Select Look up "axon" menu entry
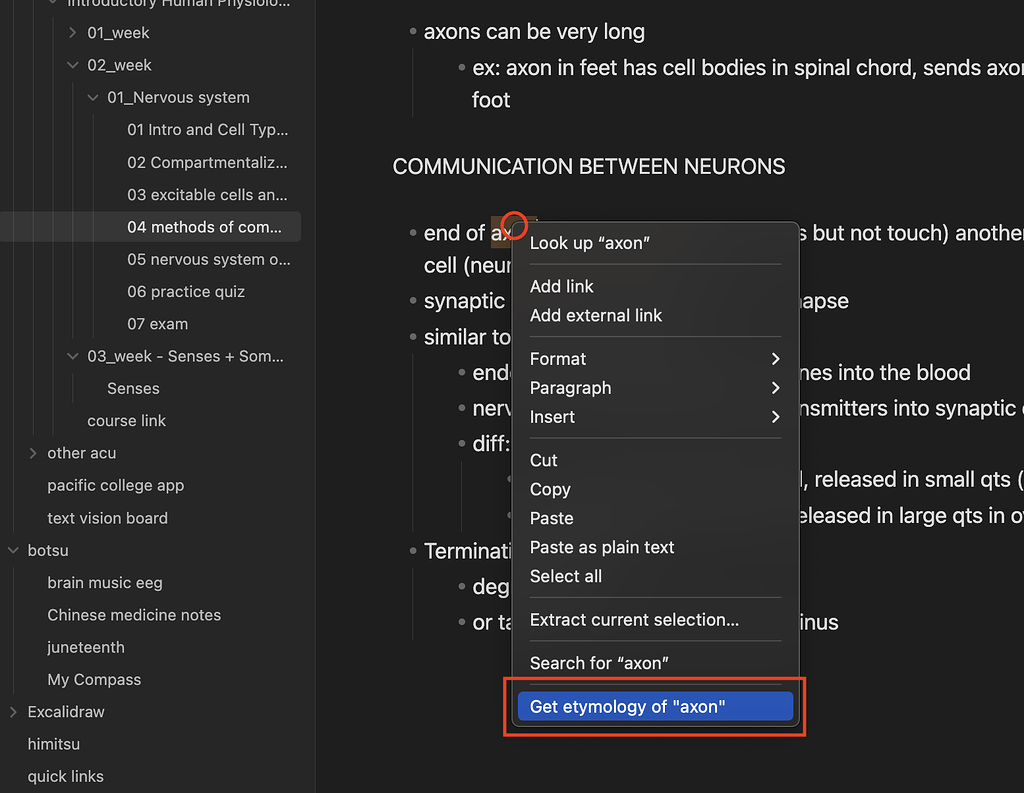 589,243
